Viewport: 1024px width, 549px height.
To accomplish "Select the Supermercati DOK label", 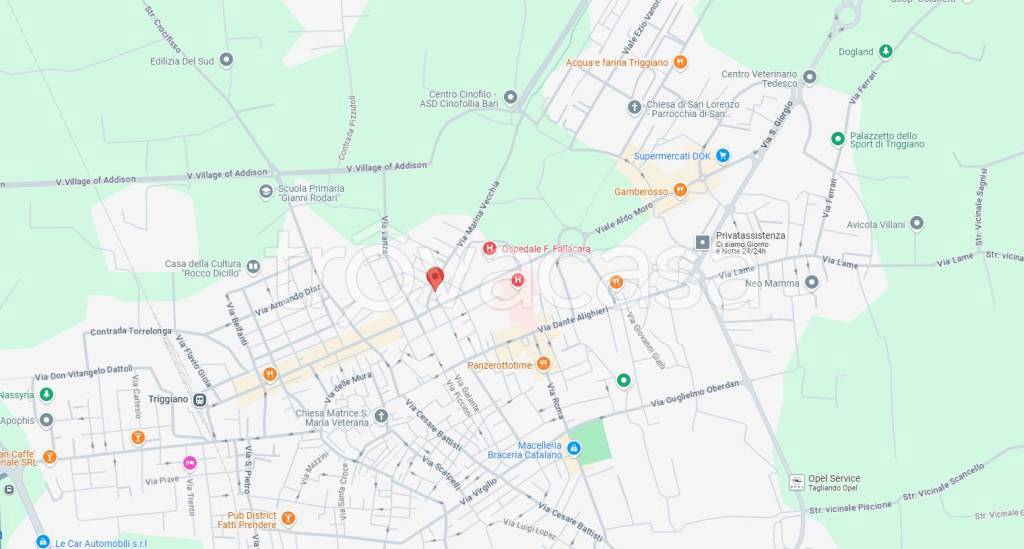I will pyautogui.click(x=672, y=156).
